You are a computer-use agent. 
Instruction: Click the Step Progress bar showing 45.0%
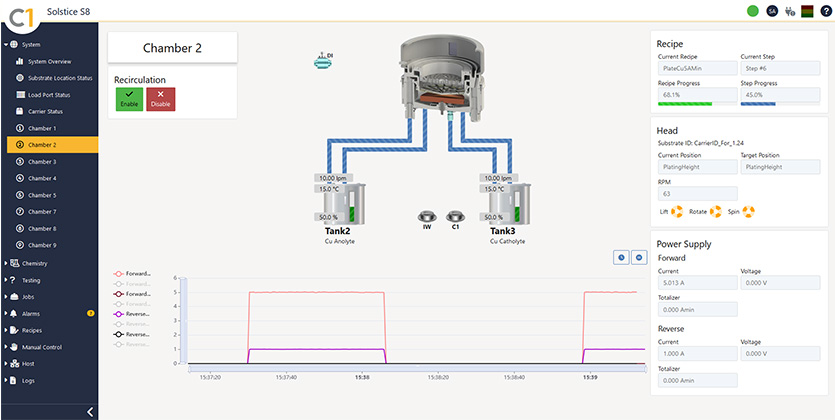tap(780, 104)
